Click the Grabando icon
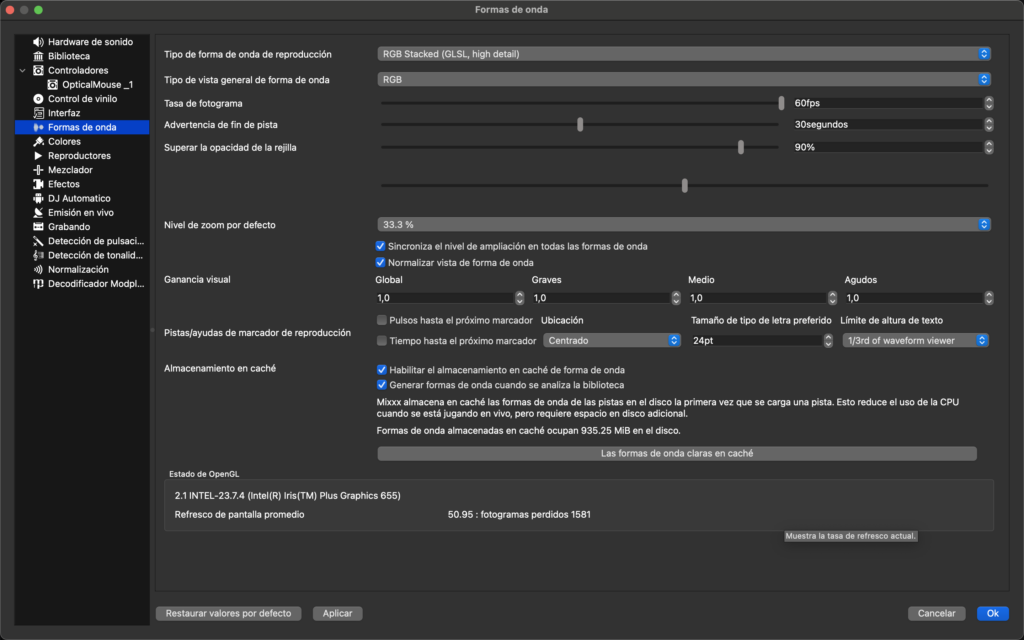The width and height of the screenshot is (1024, 640). pyautogui.click(x=38, y=227)
